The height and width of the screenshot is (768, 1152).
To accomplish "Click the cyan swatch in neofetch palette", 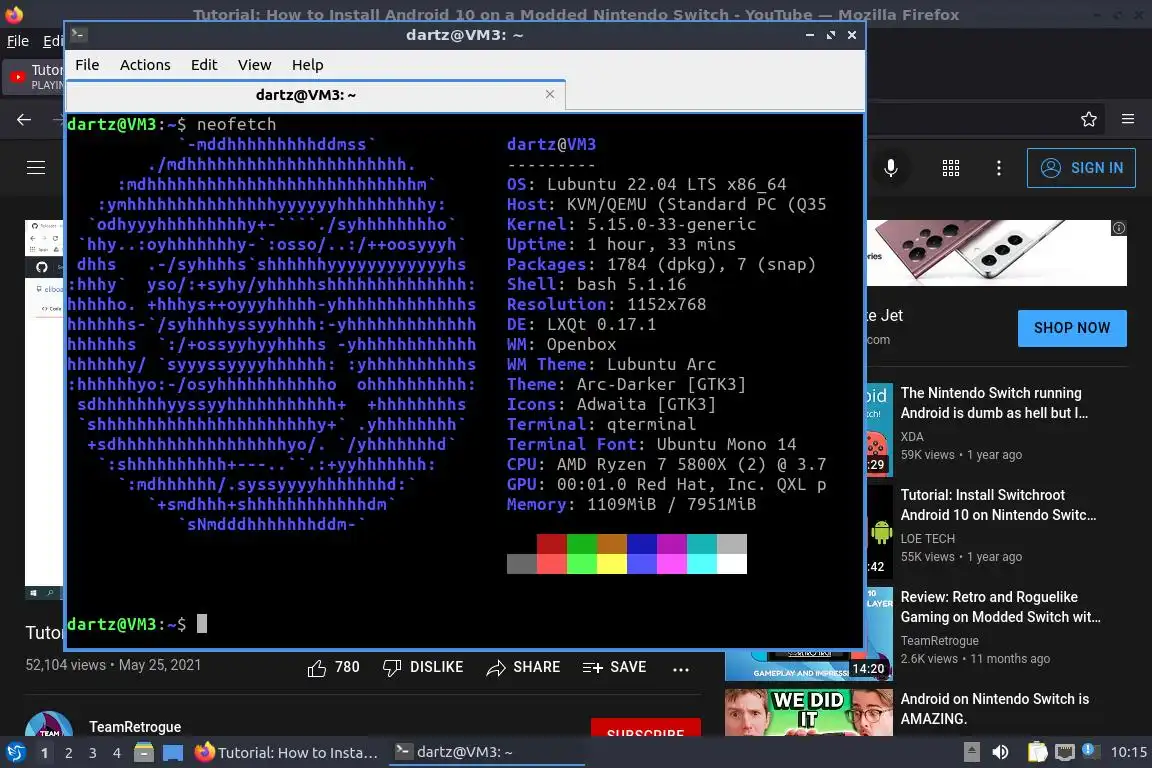I will 701,544.
